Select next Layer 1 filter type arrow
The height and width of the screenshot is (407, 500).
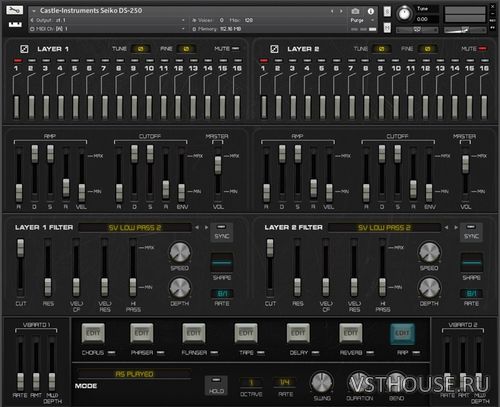tap(206, 227)
